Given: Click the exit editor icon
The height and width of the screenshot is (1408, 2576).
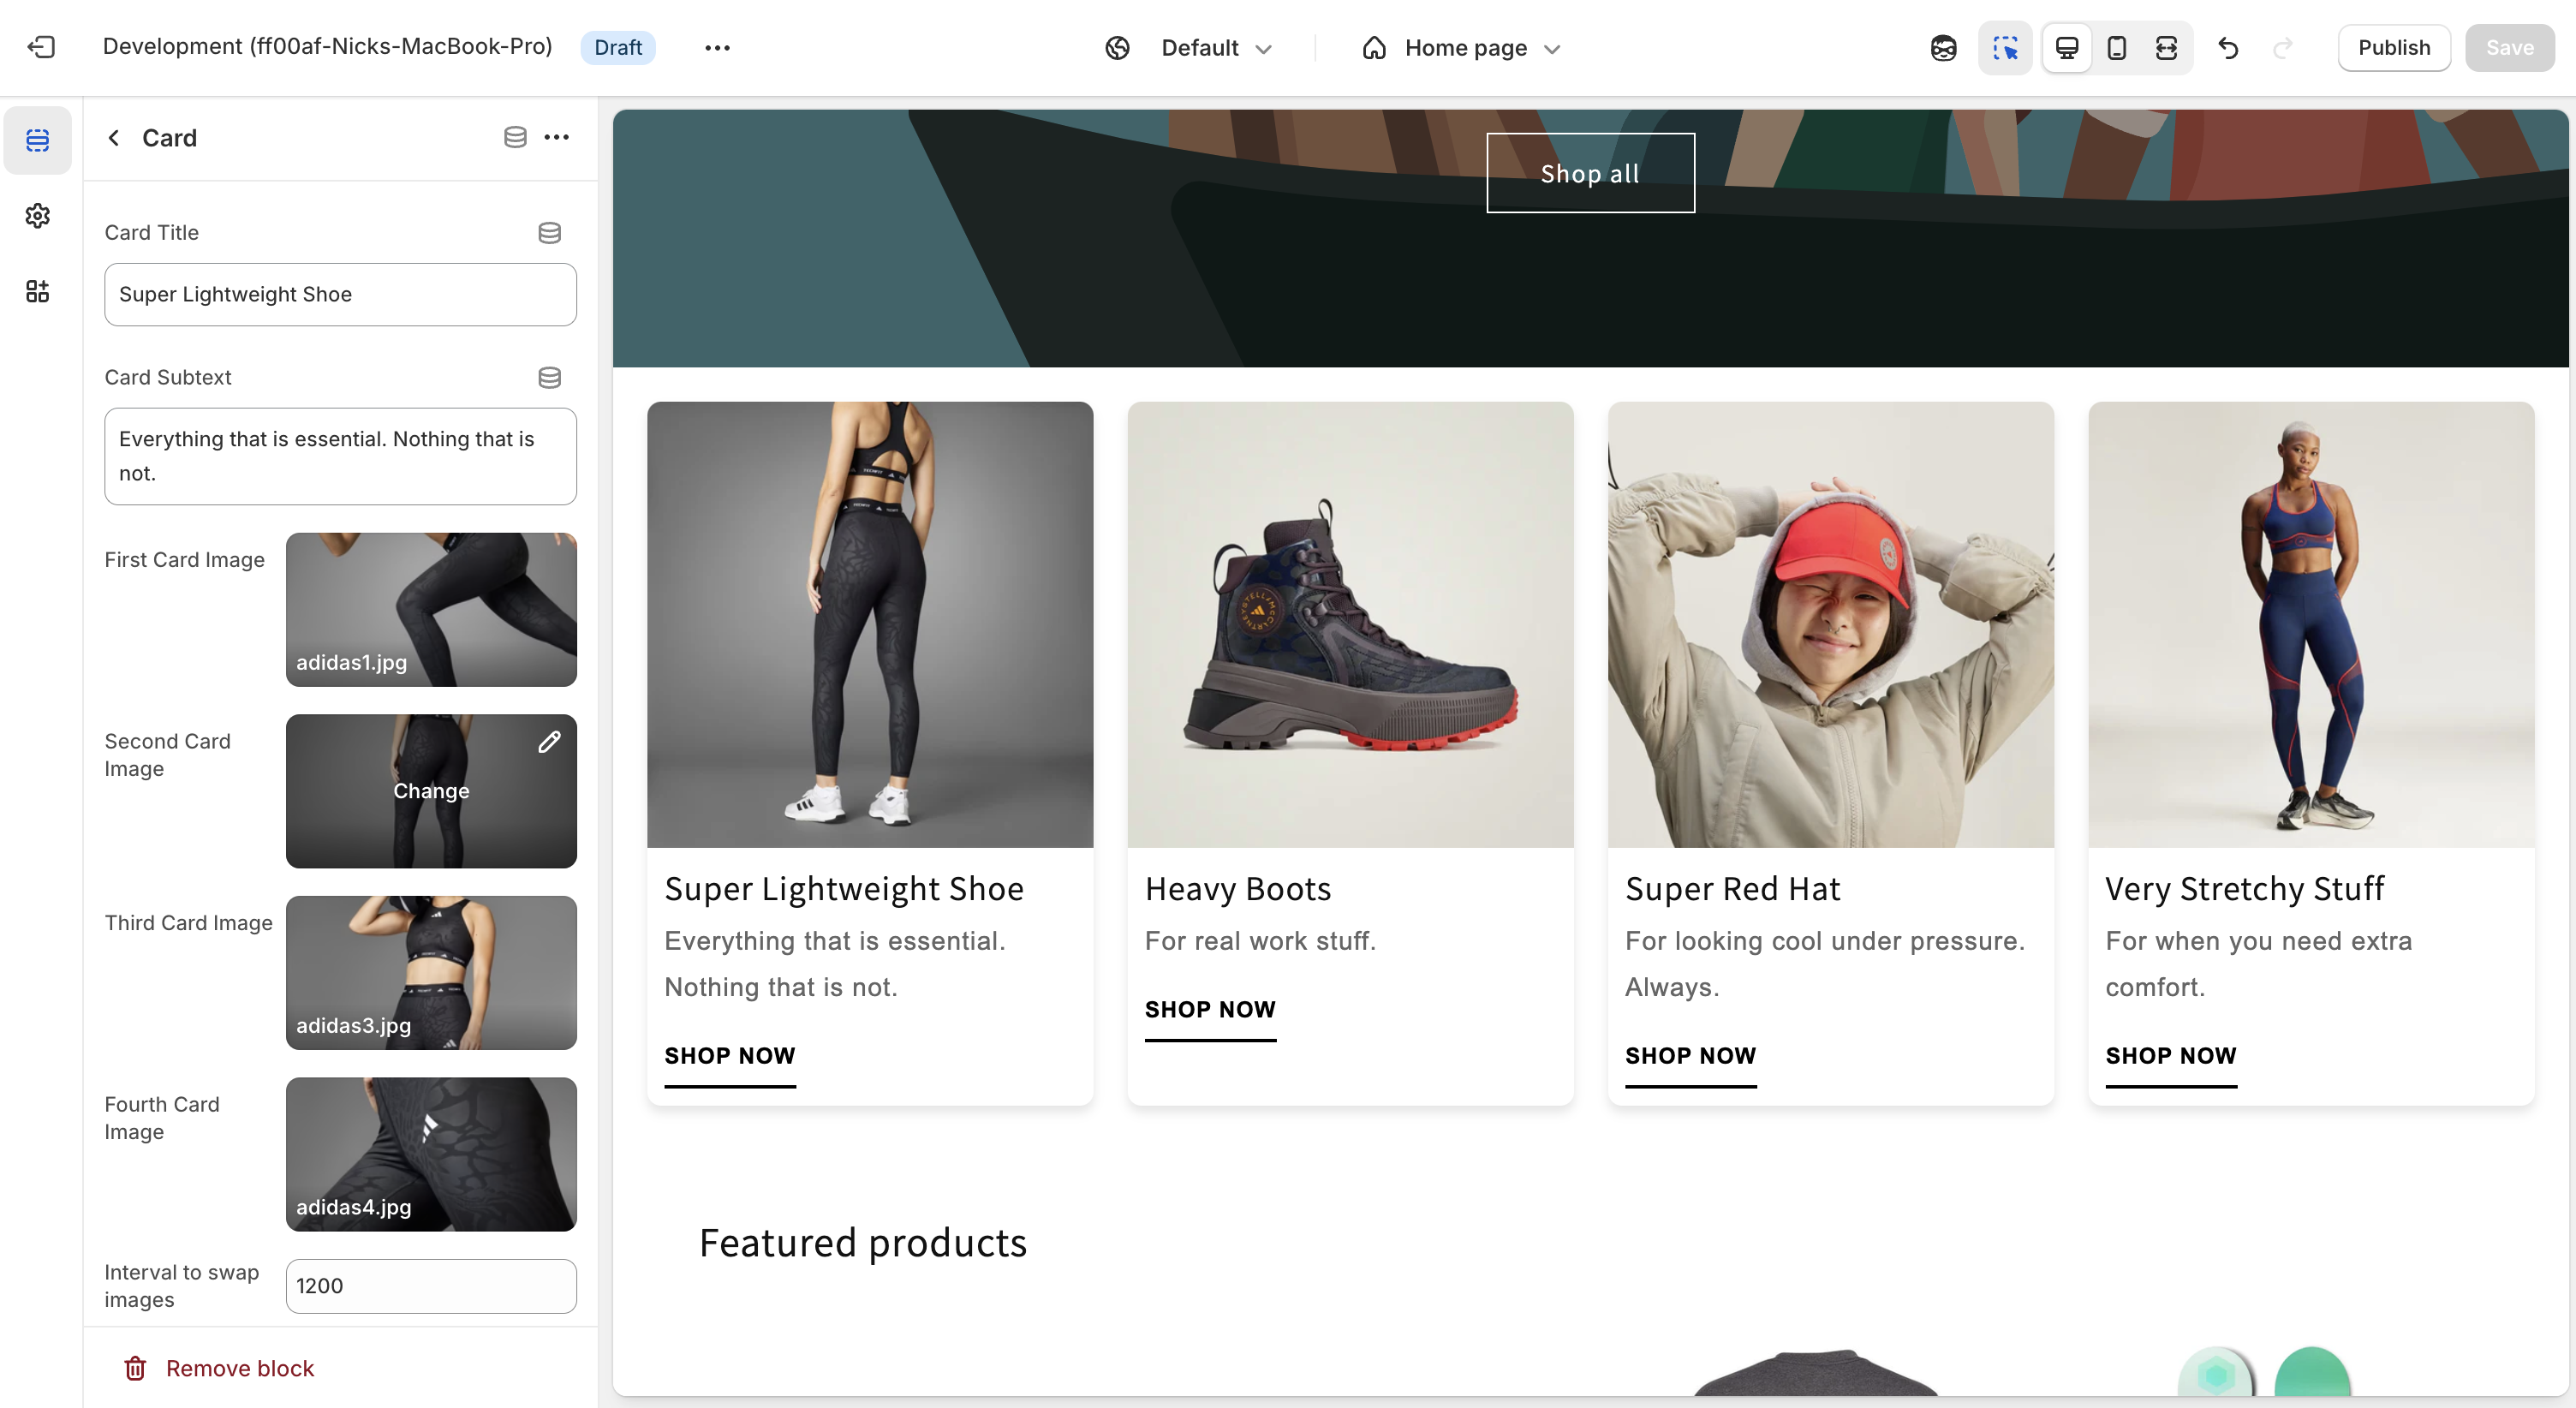Looking at the screenshot, I should [x=41, y=47].
